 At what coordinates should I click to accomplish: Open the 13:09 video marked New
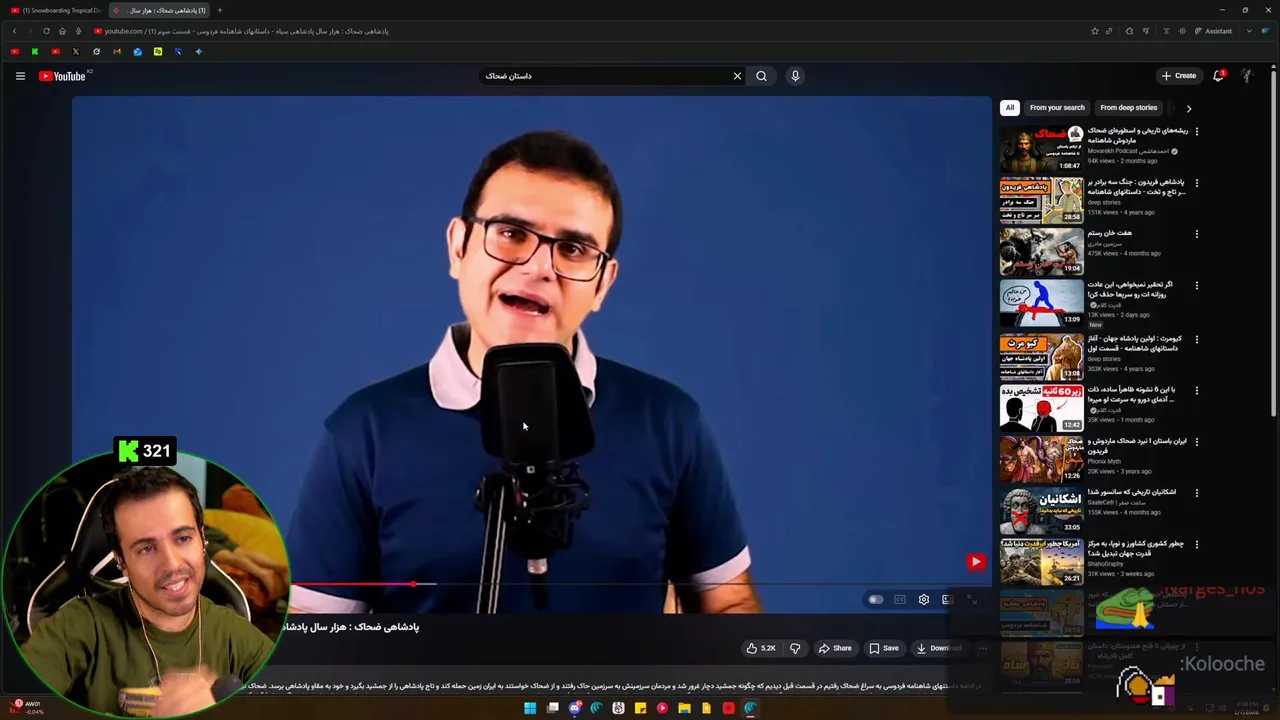1041,303
